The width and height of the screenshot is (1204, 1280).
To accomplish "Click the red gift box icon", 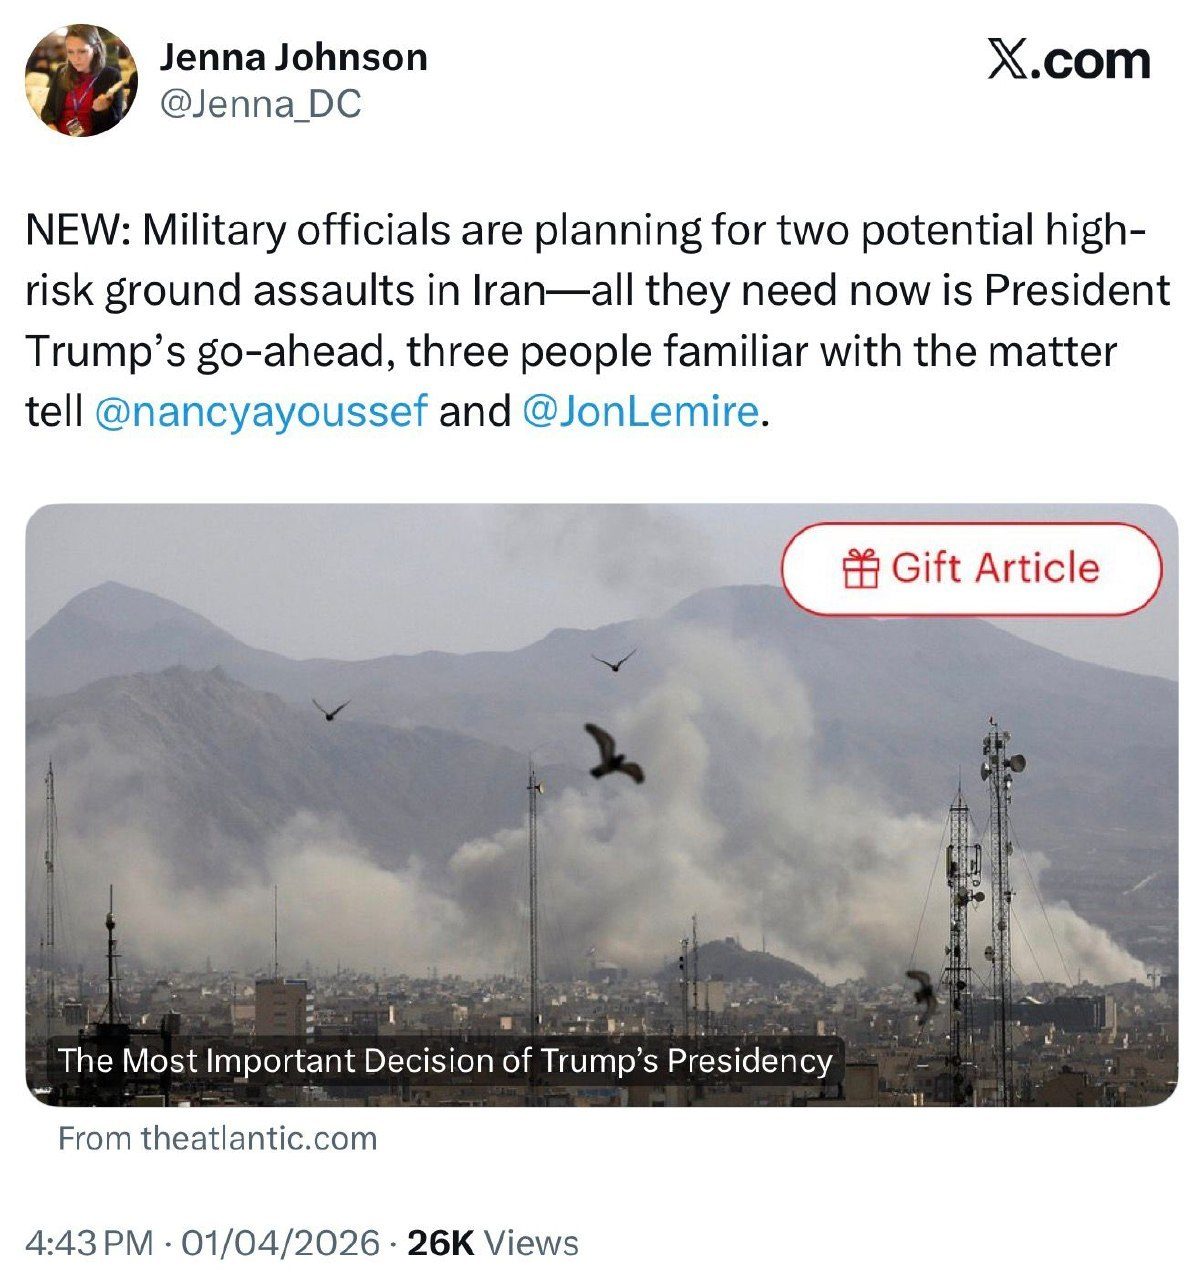I will coord(860,569).
